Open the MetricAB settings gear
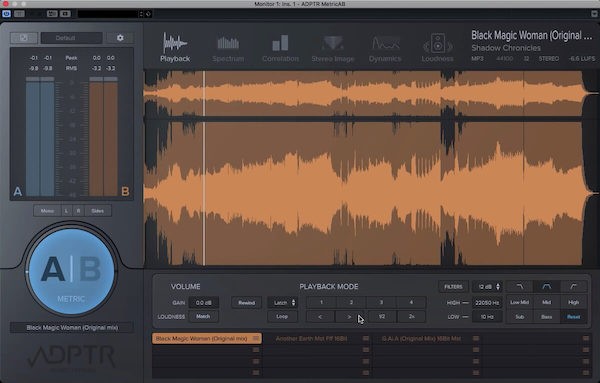This screenshot has height=383, width=600. coord(120,38)
